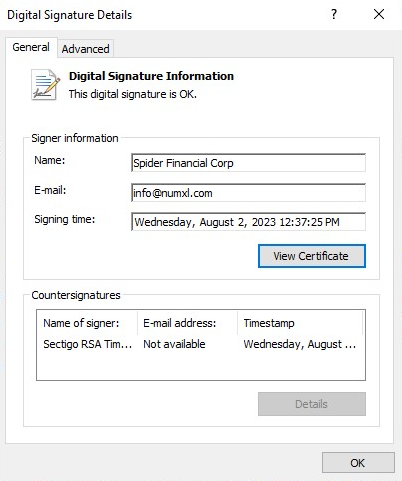Select the General tab
Viewport: 402px width, 481px height.
coord(31,47)
